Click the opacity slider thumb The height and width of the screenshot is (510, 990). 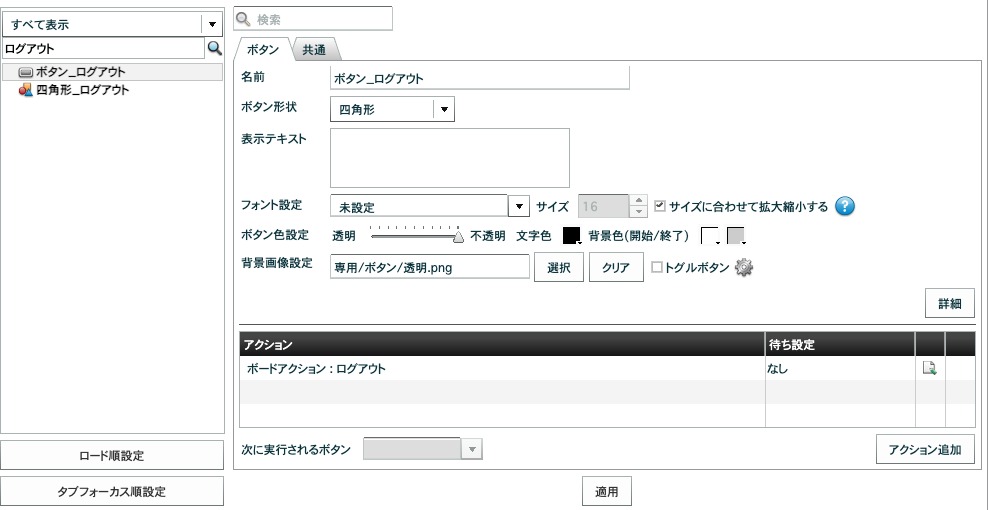pyautogui.click(x=459, y=237)
